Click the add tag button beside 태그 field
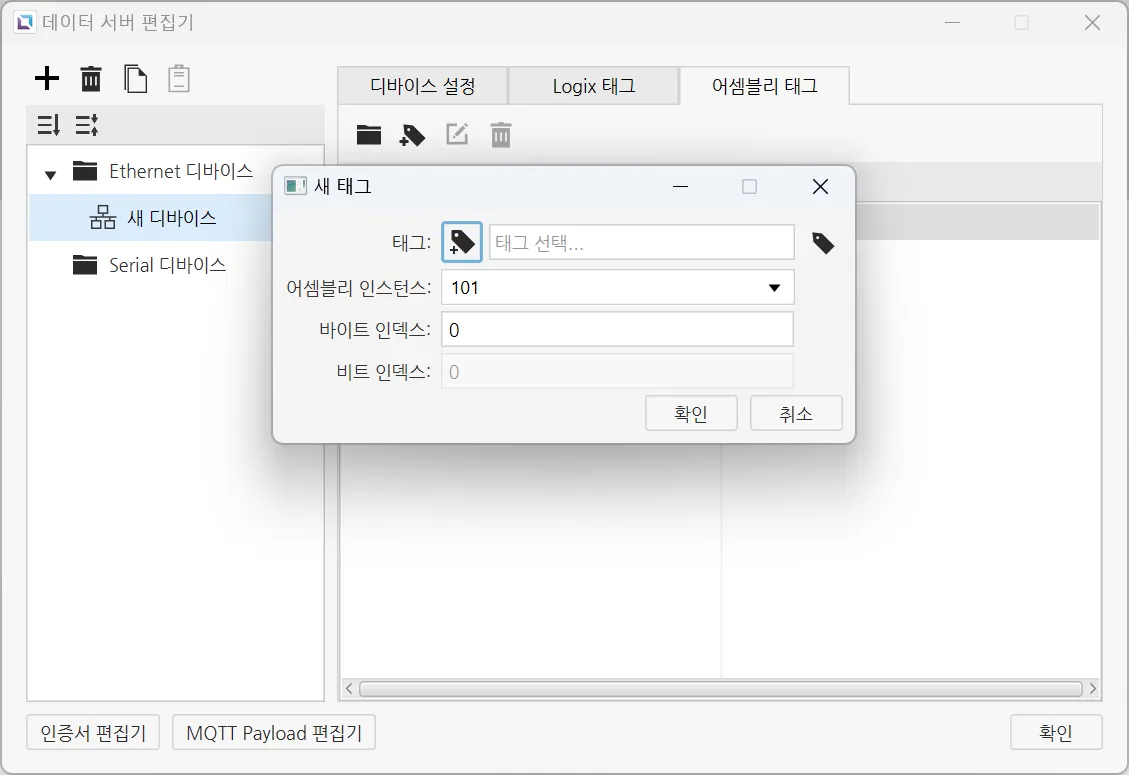Image resolution: width=1129 pixels, height=775 pixels. pos(462,242)
